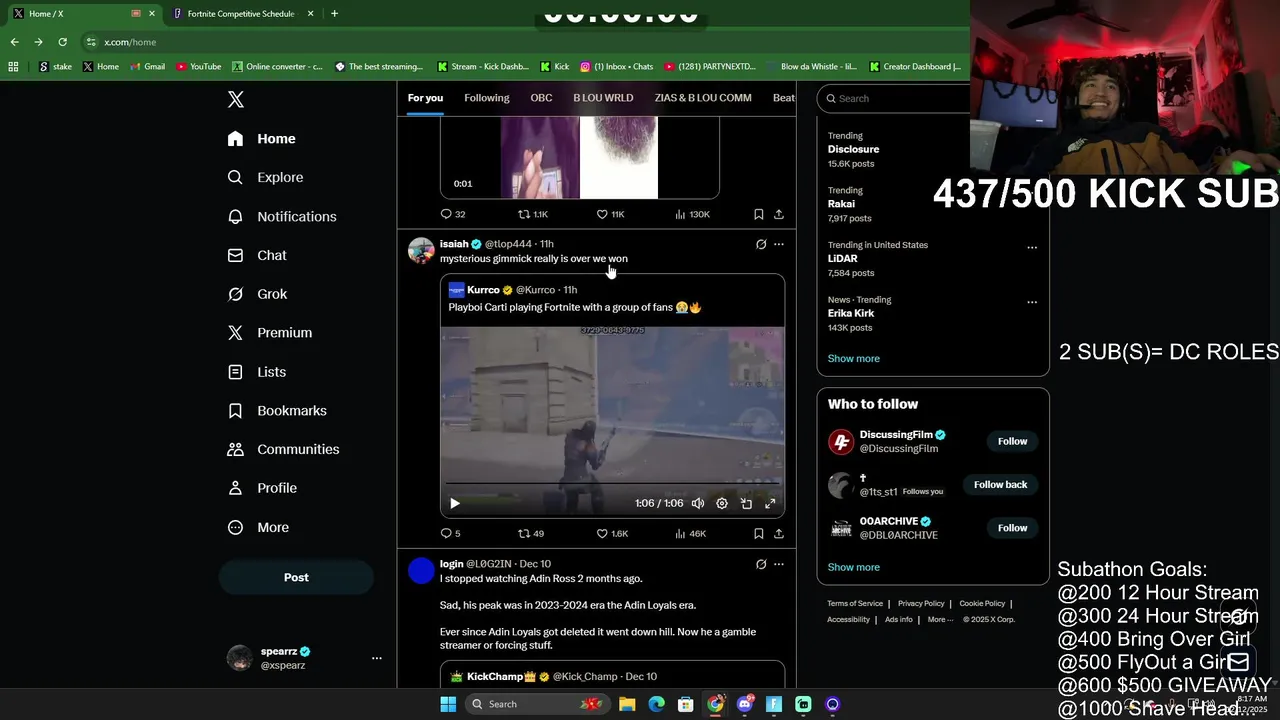Switch to Fortnite Competitive Schedule browser tab
This screenshot has width=1280, height=720.
pos(241,14)
